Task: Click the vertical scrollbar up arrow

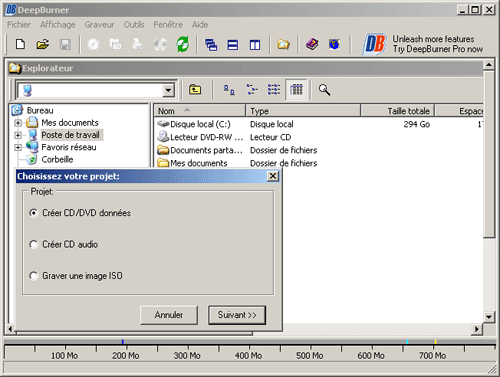Action: click(x=489, y=64)
